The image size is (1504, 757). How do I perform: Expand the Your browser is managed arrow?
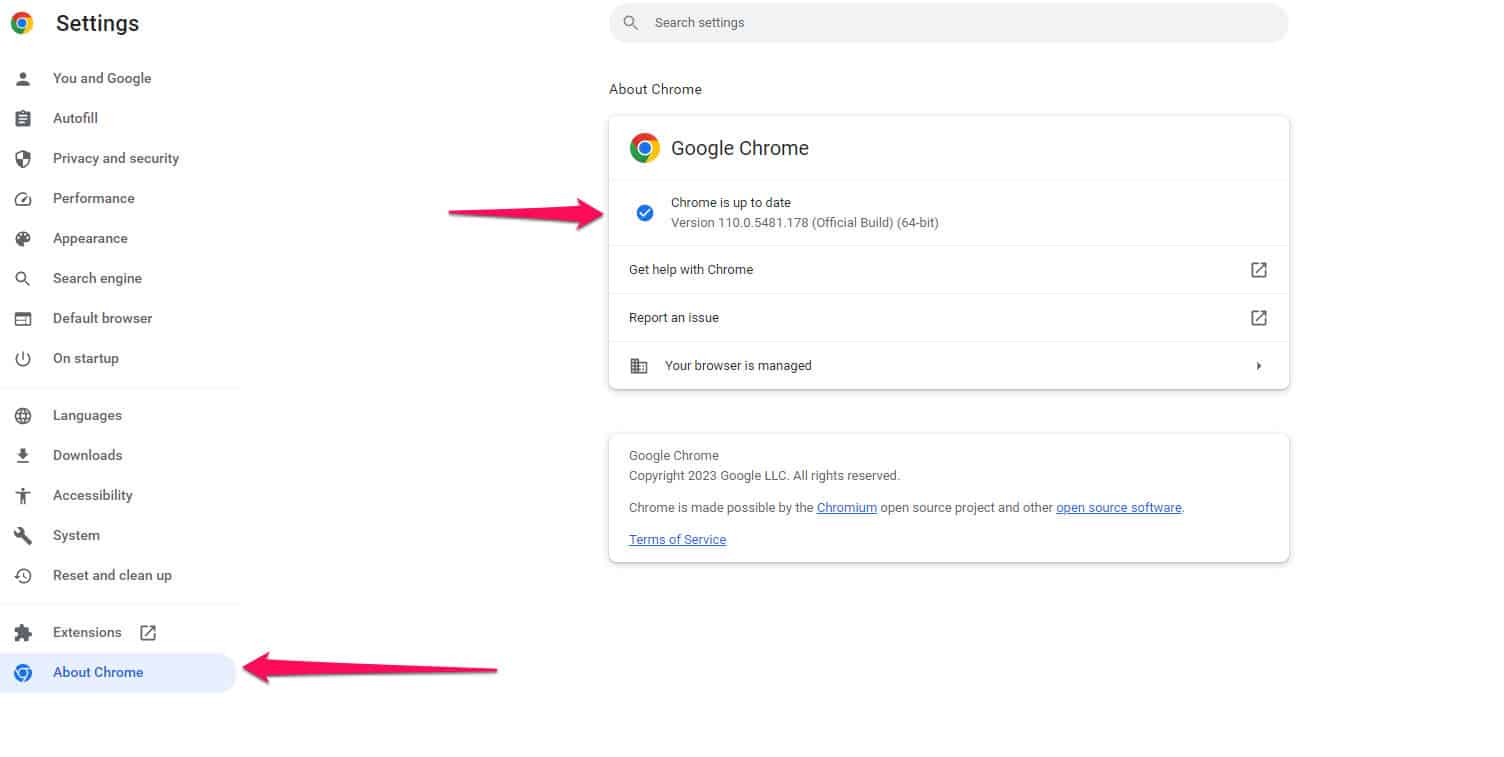click(1258, 366)
